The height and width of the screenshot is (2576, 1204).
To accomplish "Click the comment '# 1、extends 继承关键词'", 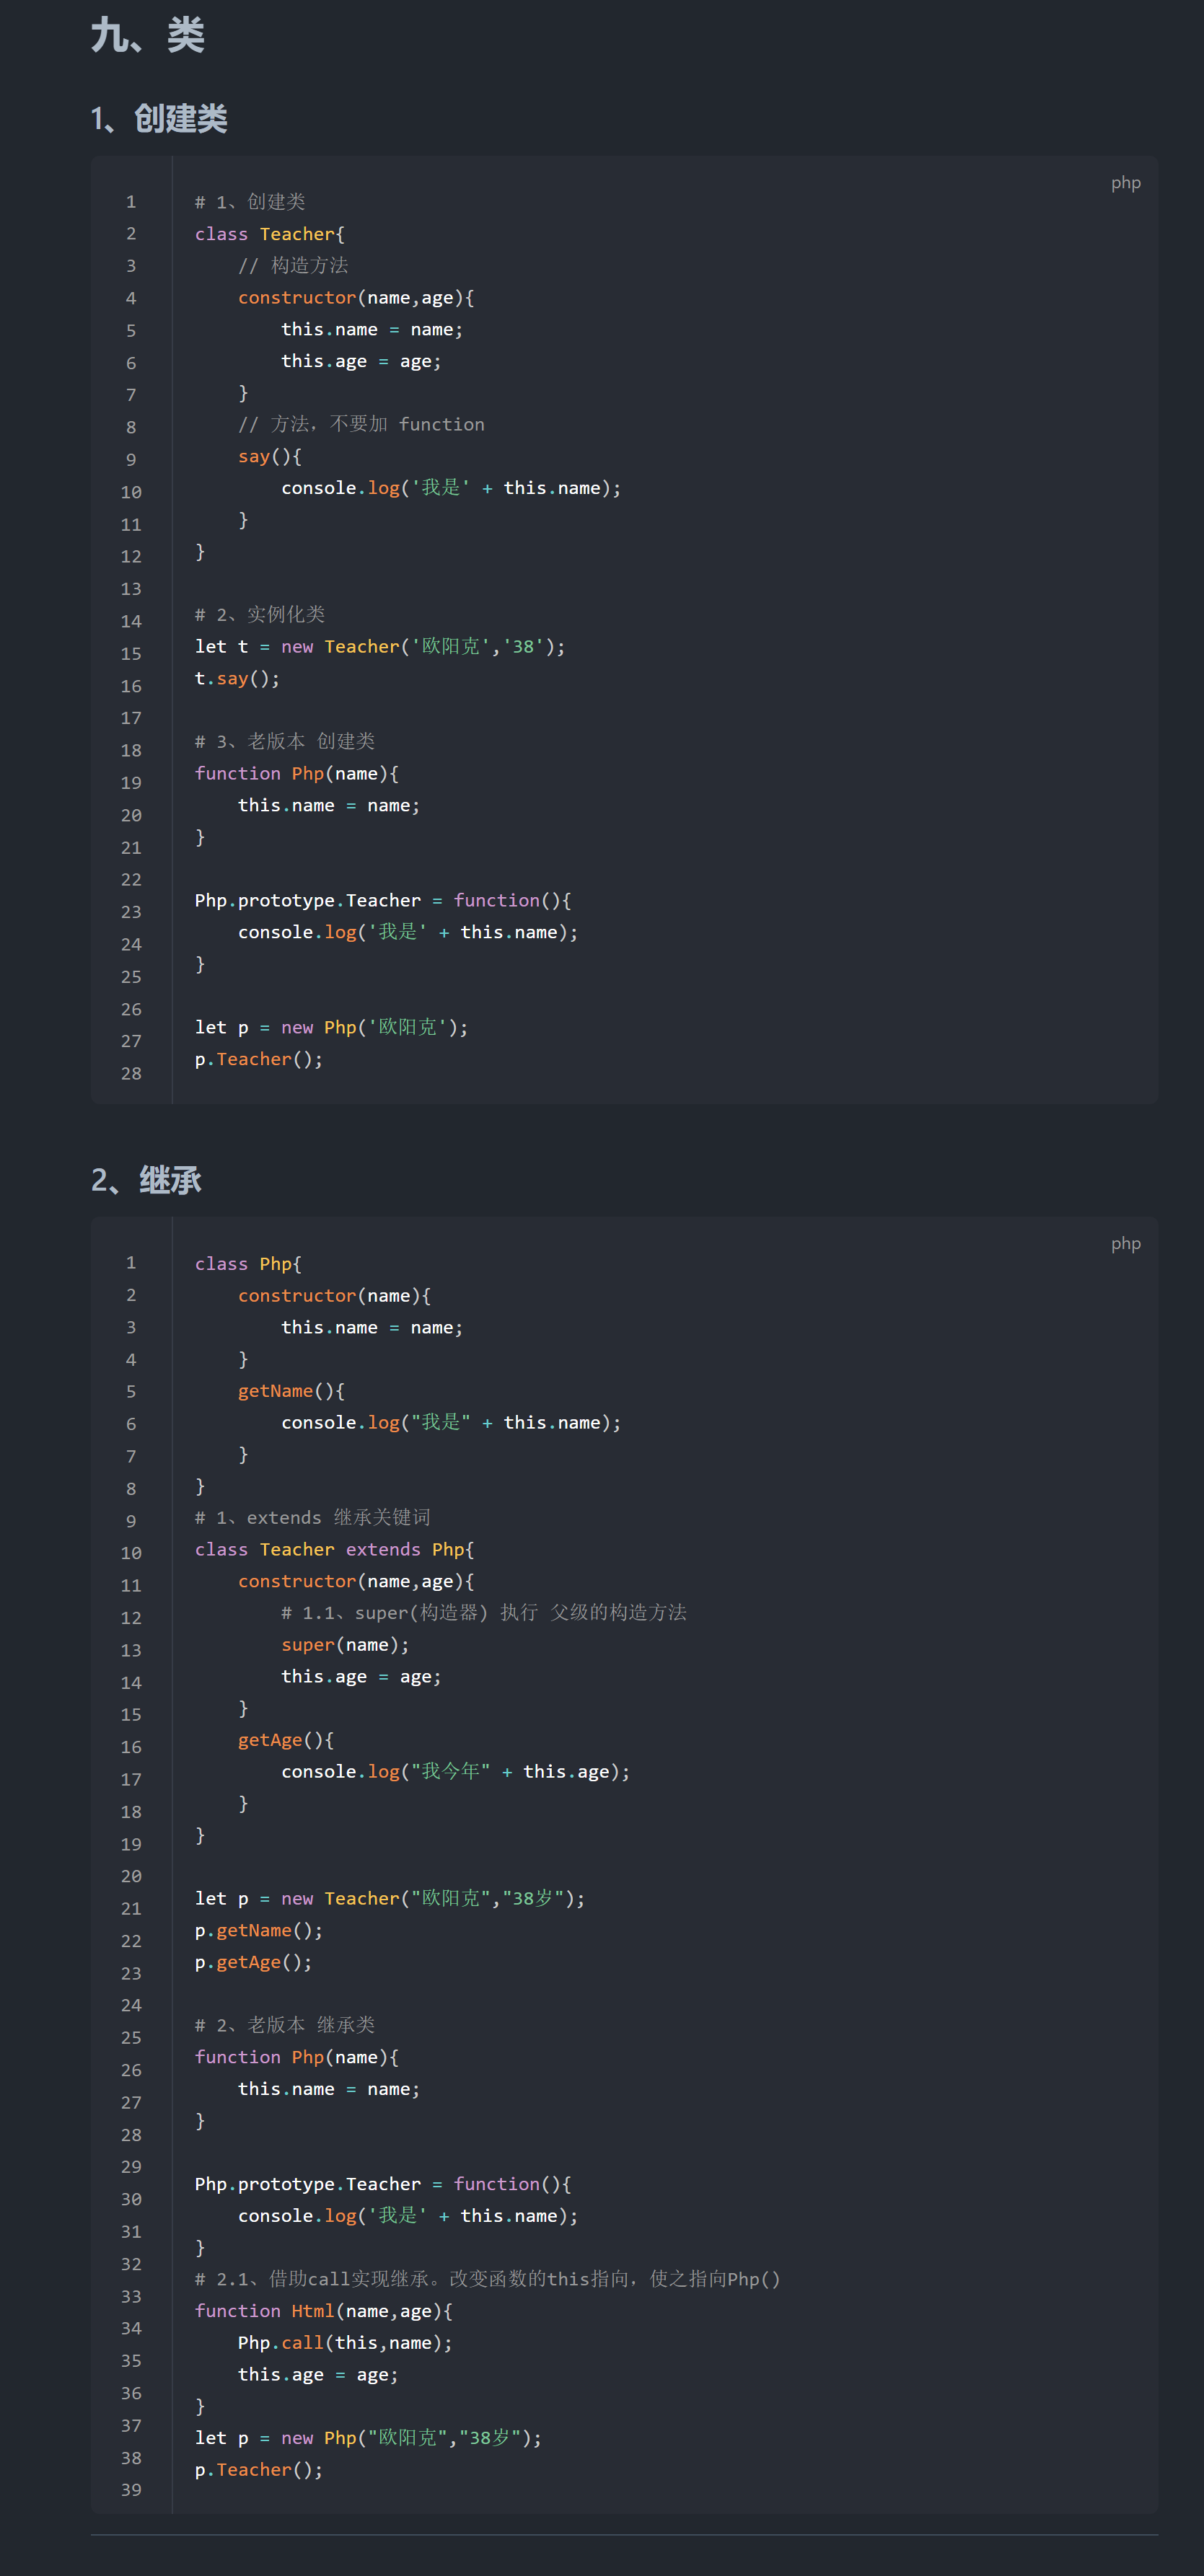I will pyautogui.click(x=312, y=1517).
